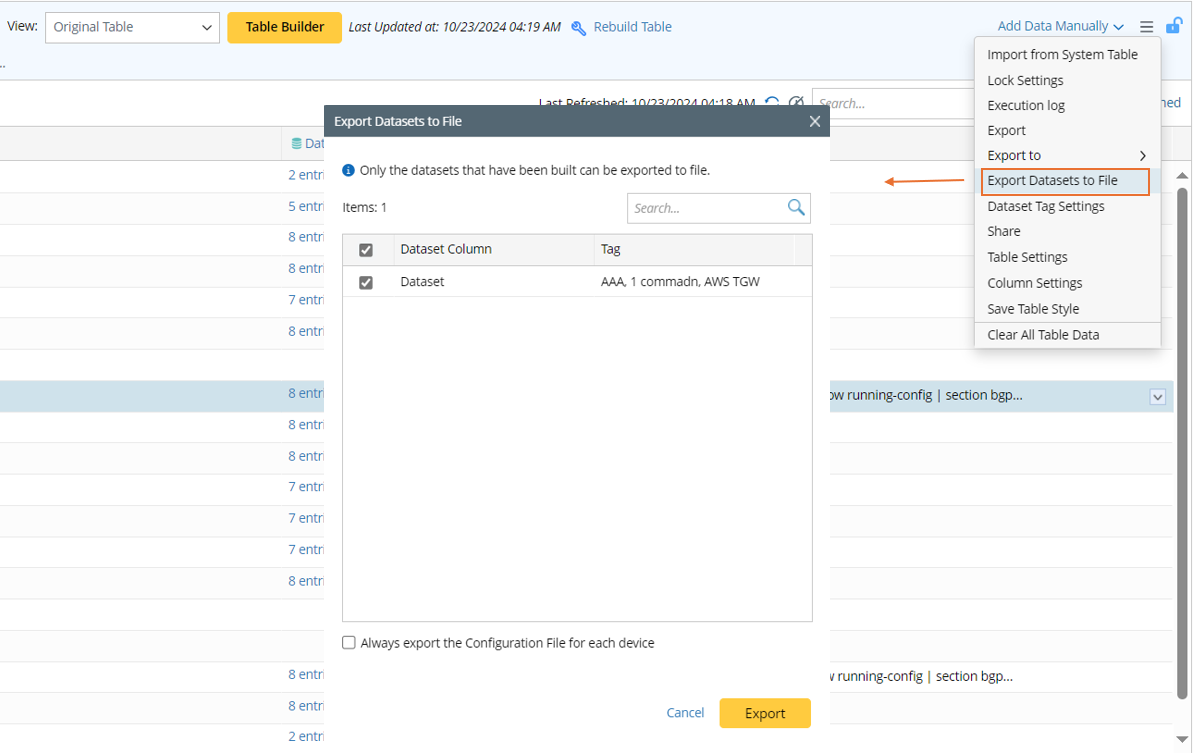
Task: Open the hamburger menu icon
Action: [1147, 27]
